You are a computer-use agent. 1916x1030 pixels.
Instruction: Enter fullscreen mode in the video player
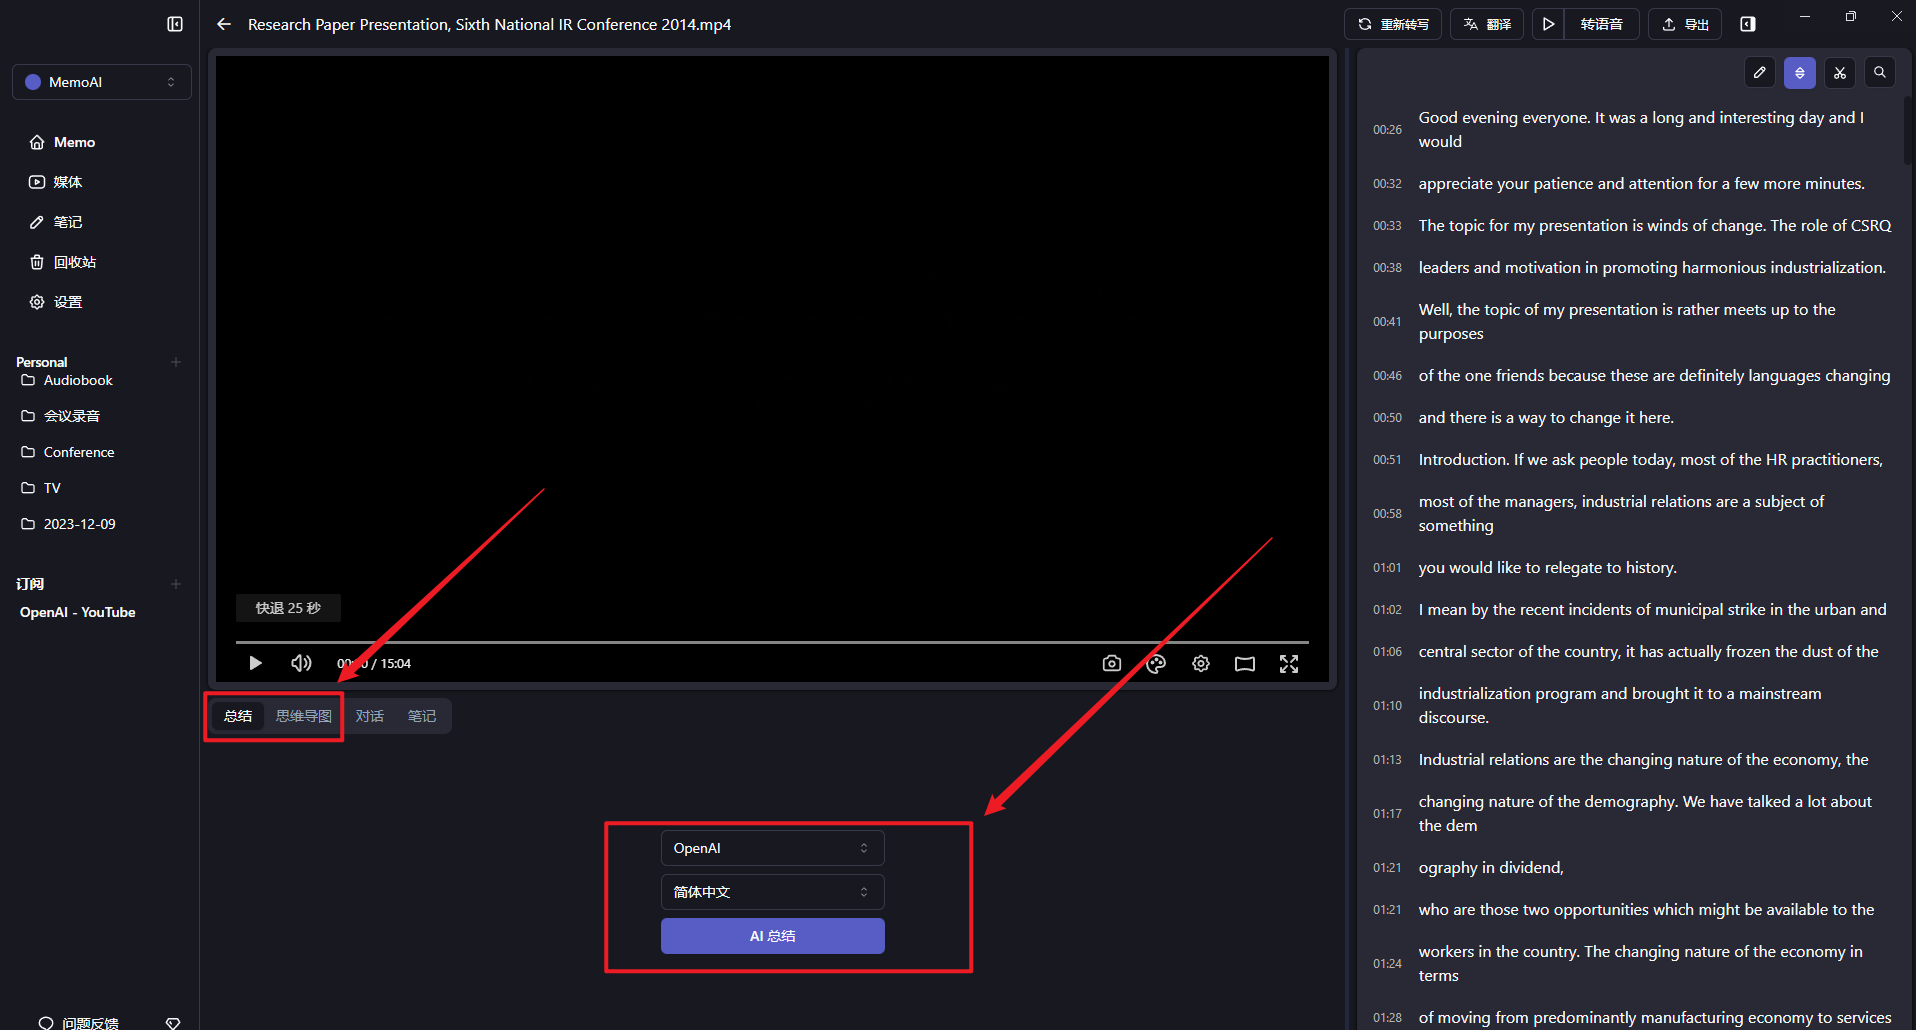pos(1289,664)
